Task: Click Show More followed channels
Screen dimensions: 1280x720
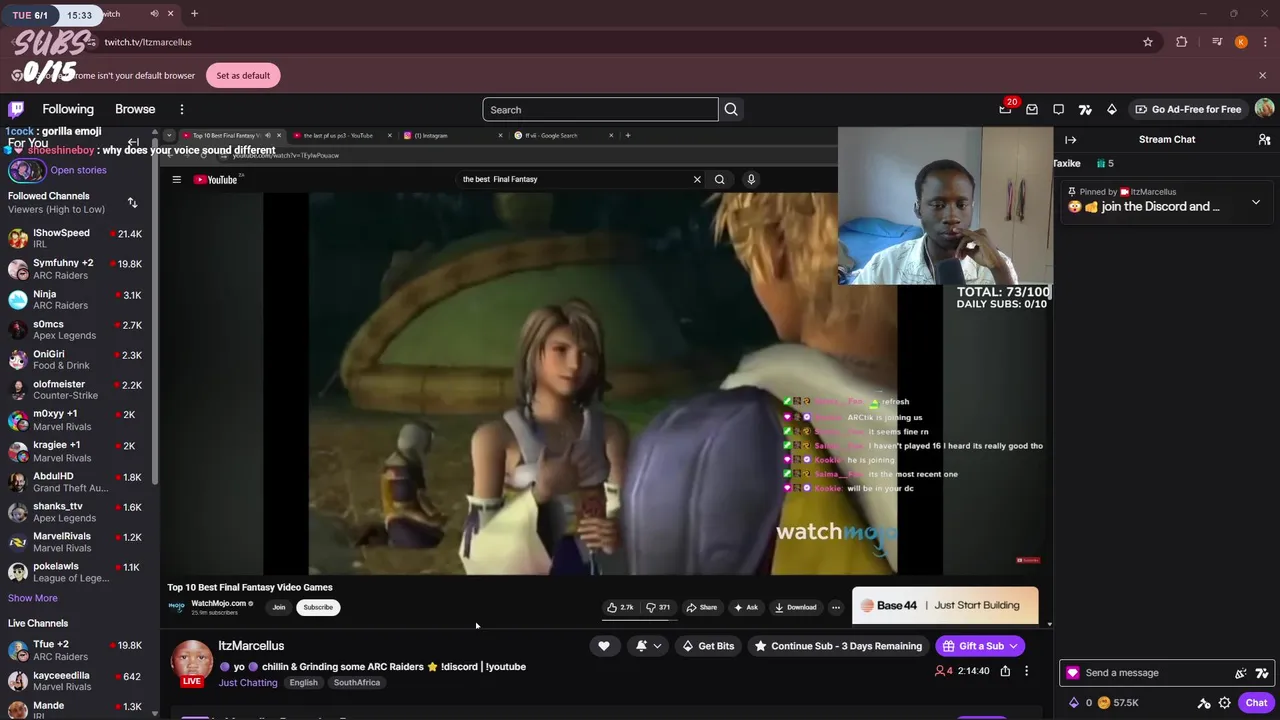Action: [33, 598]
